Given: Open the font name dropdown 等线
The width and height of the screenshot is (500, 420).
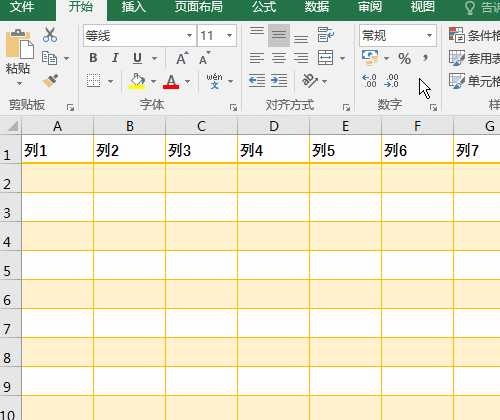Looking at the screenshot, I should 139,35.
